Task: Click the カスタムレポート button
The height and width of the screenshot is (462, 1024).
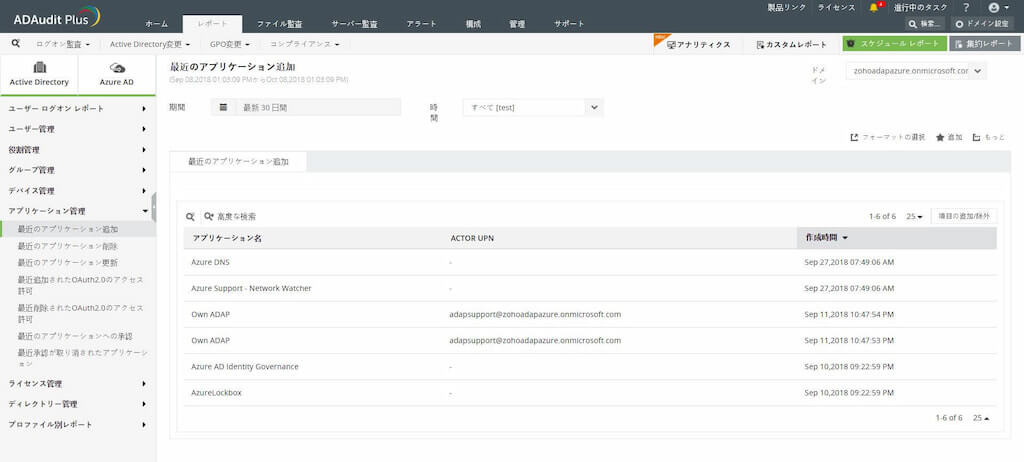Action: [792, 44]
